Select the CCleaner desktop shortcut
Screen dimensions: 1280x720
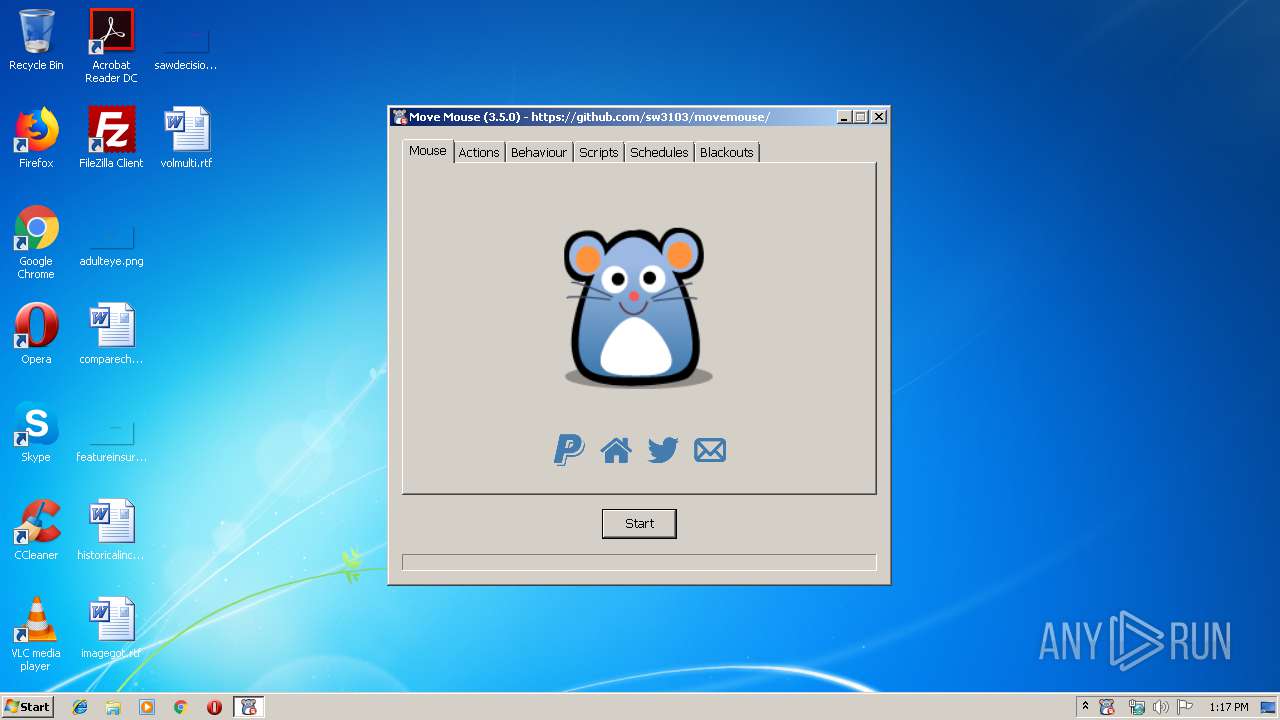[36, 530]
